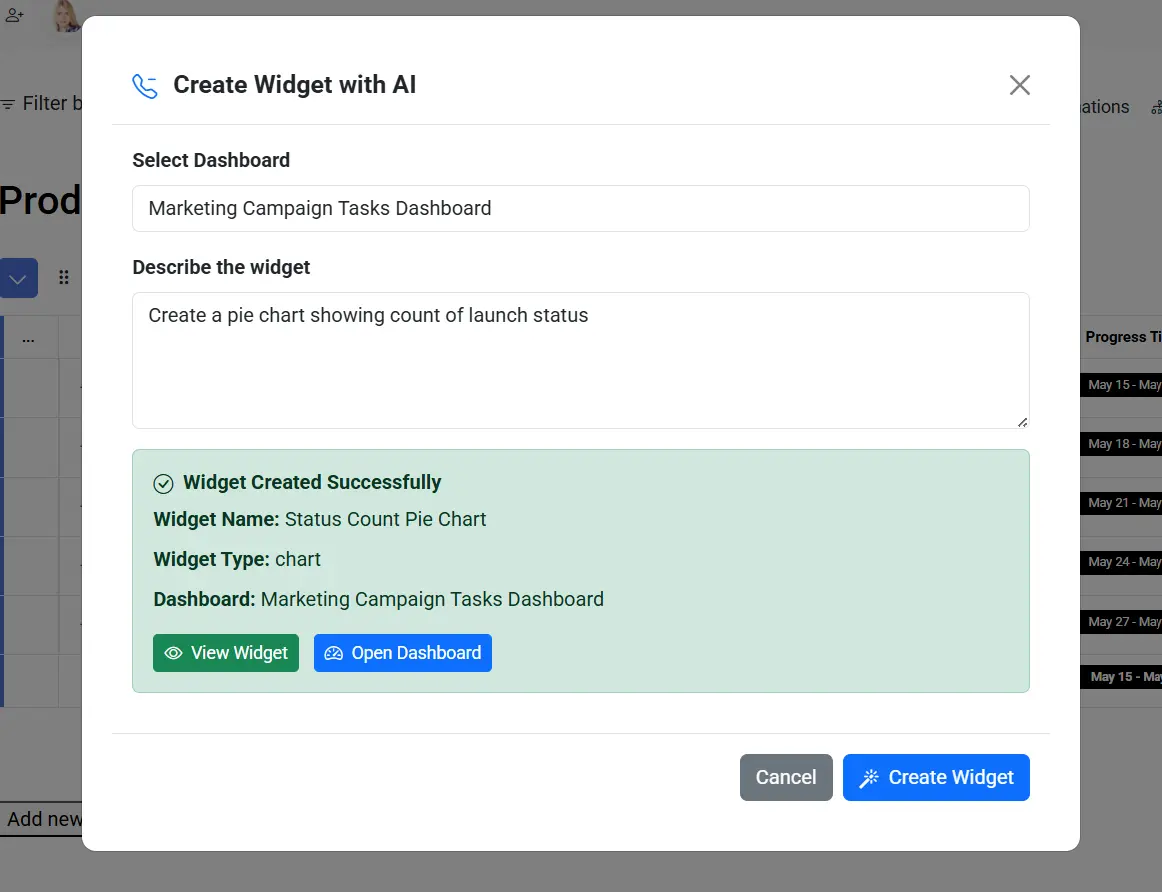
Task: Click the Create Widget button
Action: click(x=936, y=777)
